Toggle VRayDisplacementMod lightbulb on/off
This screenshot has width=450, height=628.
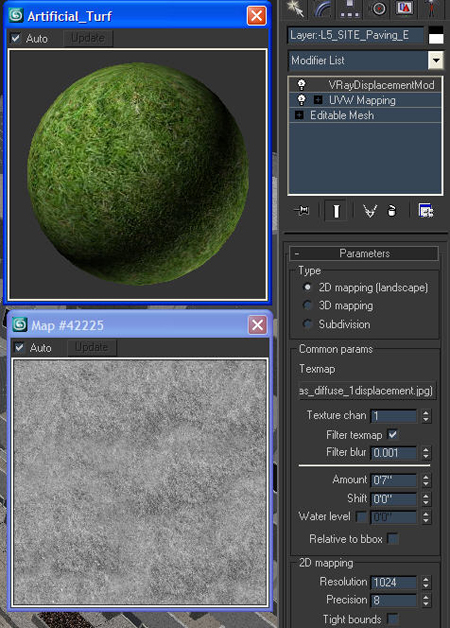pos(301,85)
